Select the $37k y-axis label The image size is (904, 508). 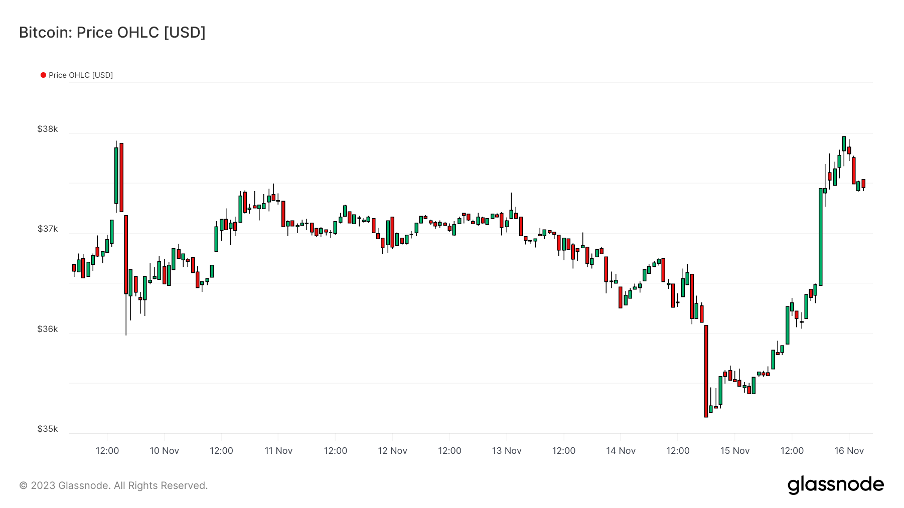point(48,230)
